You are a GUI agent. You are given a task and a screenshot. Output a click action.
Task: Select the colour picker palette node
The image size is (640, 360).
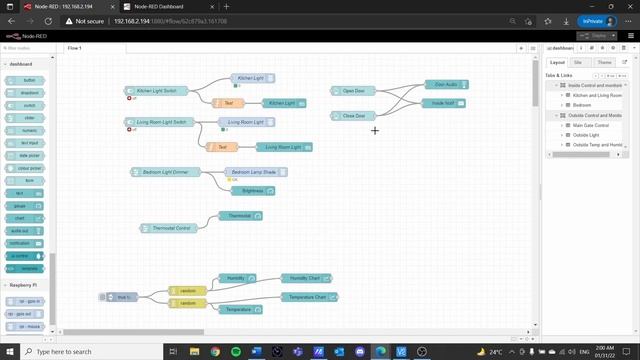[x=25, y=168]
